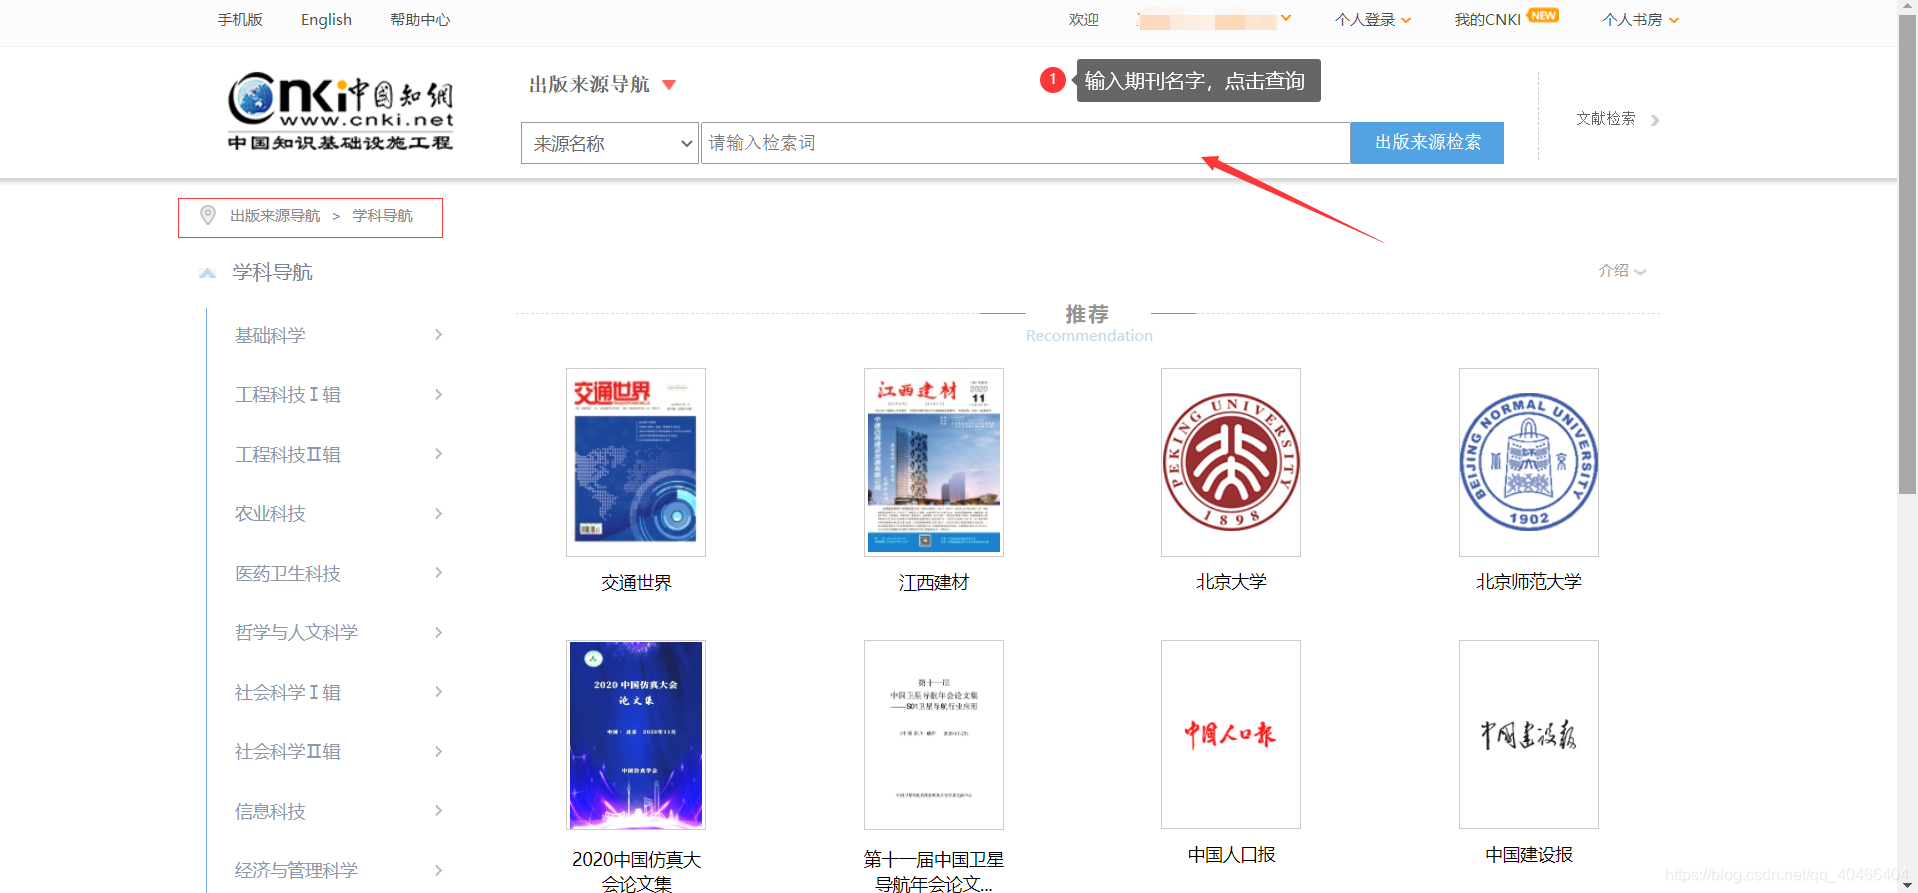The height and width of the screenshot is (893, 1918).
Task: Select 社会科学Ⅱ辑 category
Action: coord(288,752)
